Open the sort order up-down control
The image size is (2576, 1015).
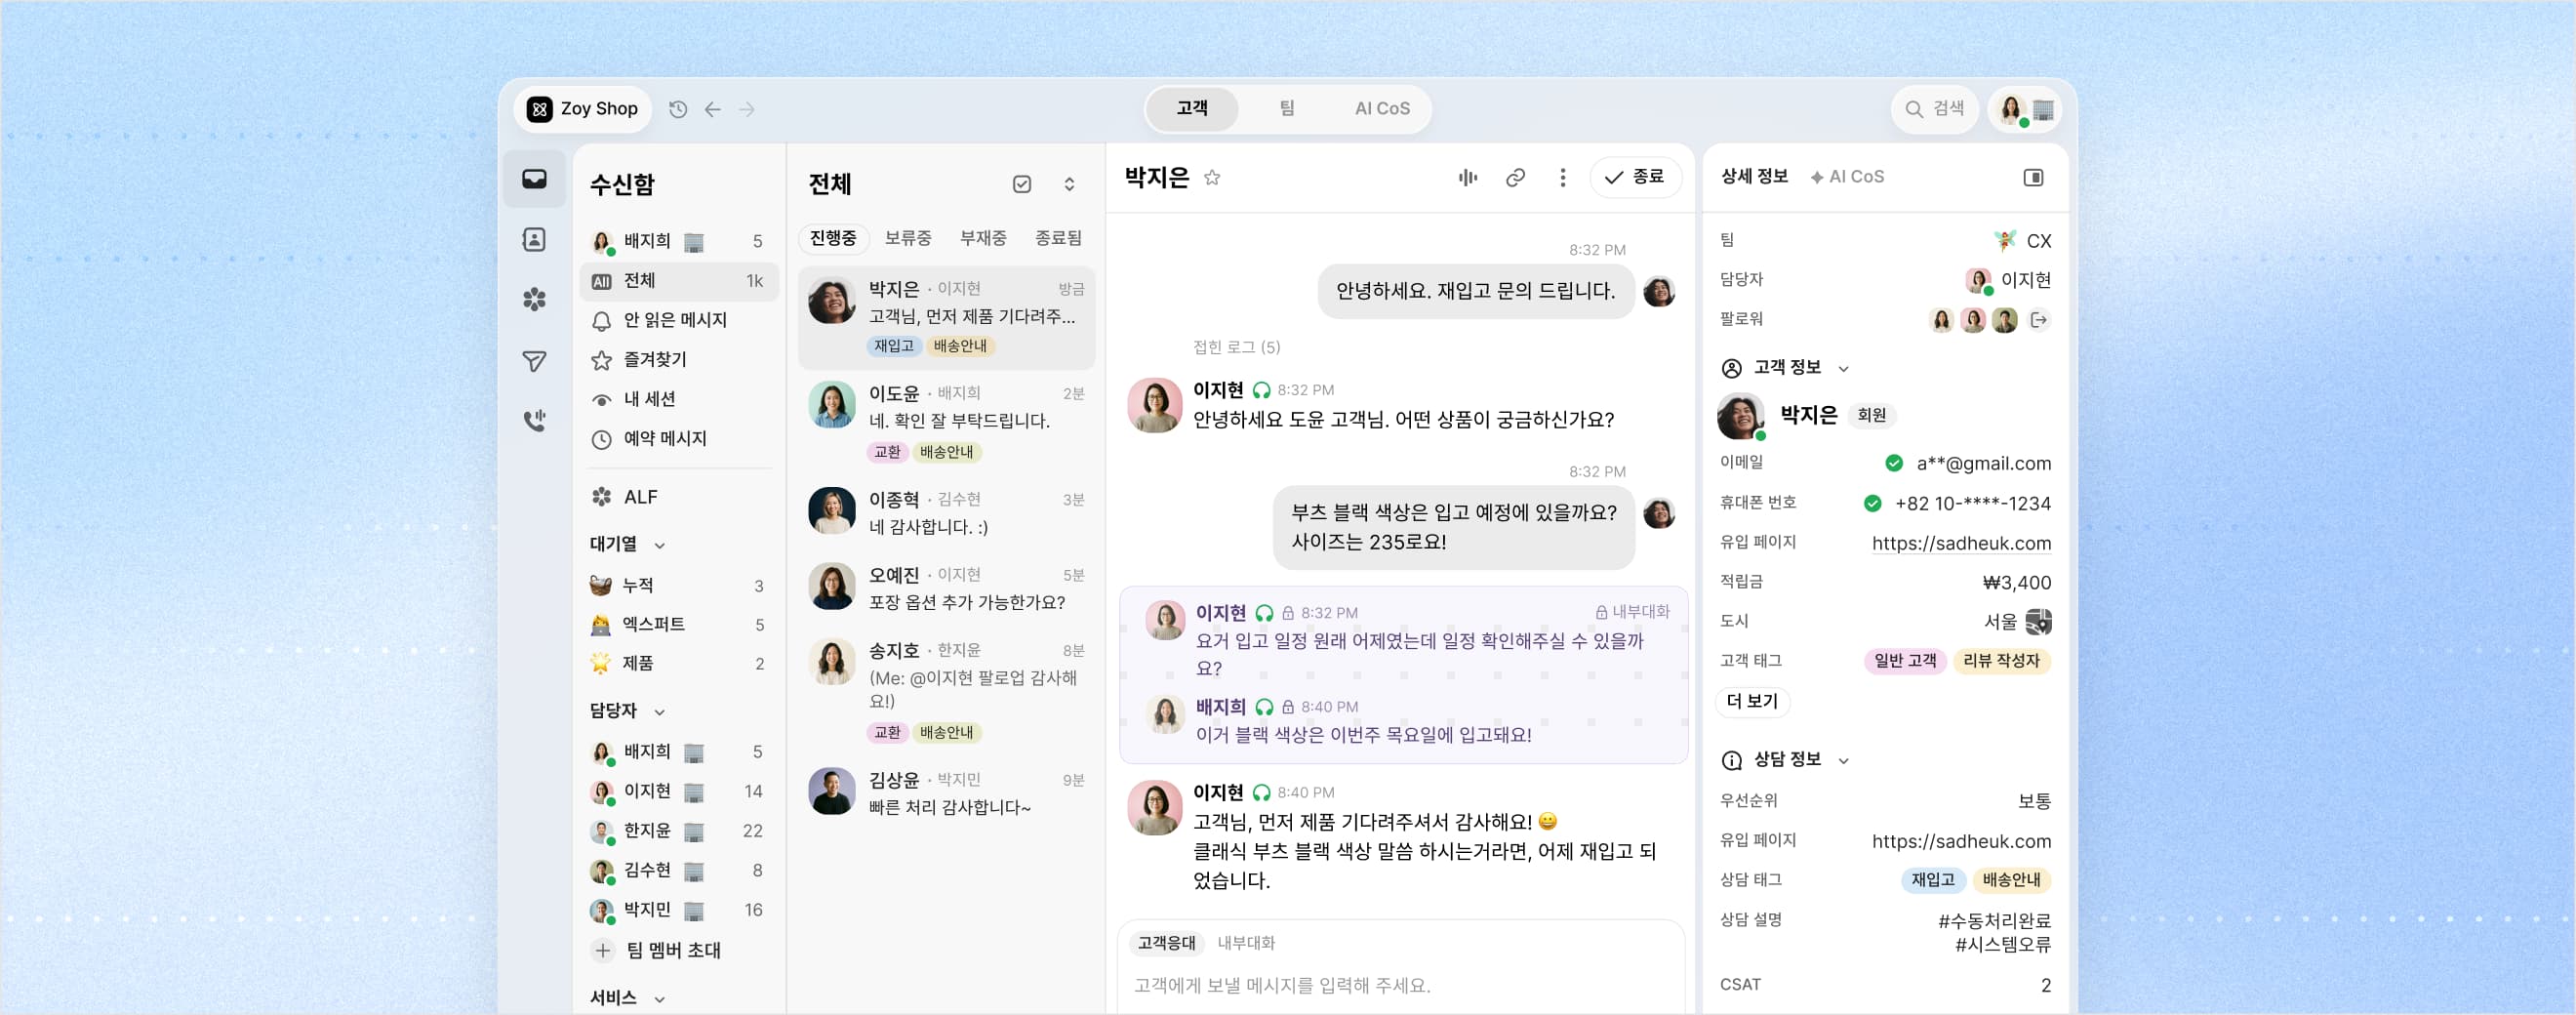click(x=1069, y=184)
